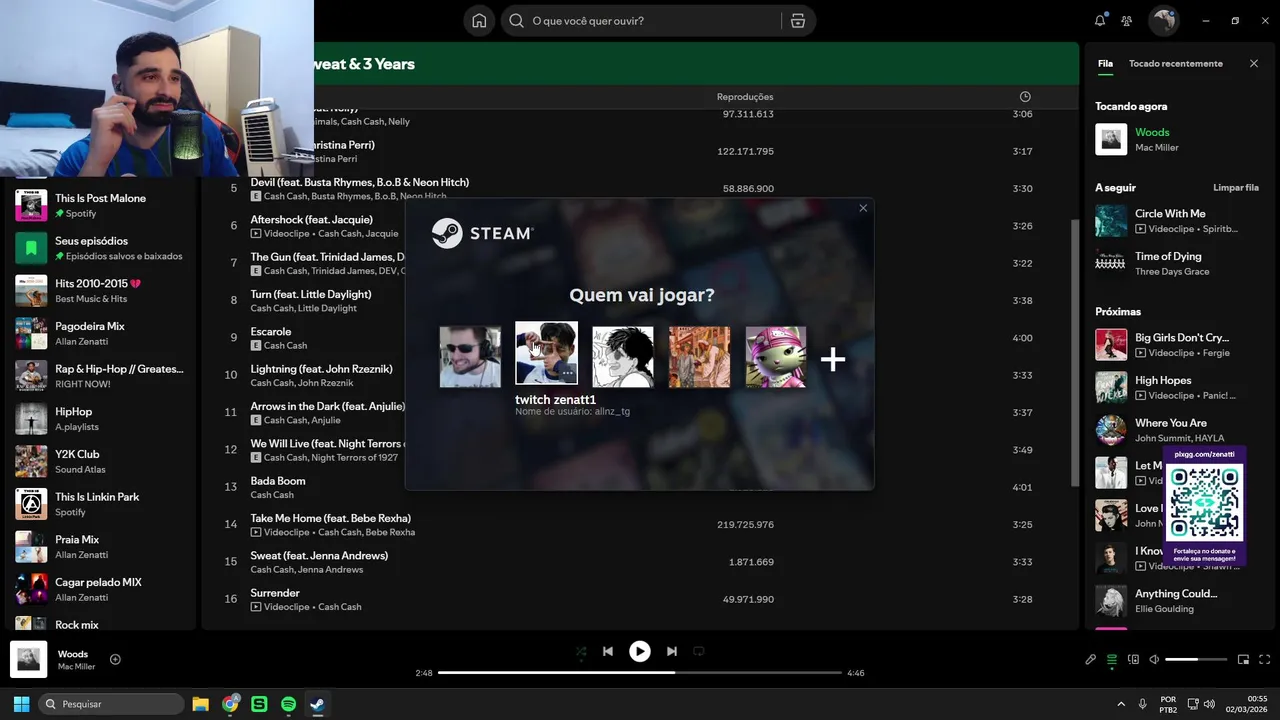The image size is (1280, 720).
Task: Open the HipHop playlist
Action: [99, 418]
